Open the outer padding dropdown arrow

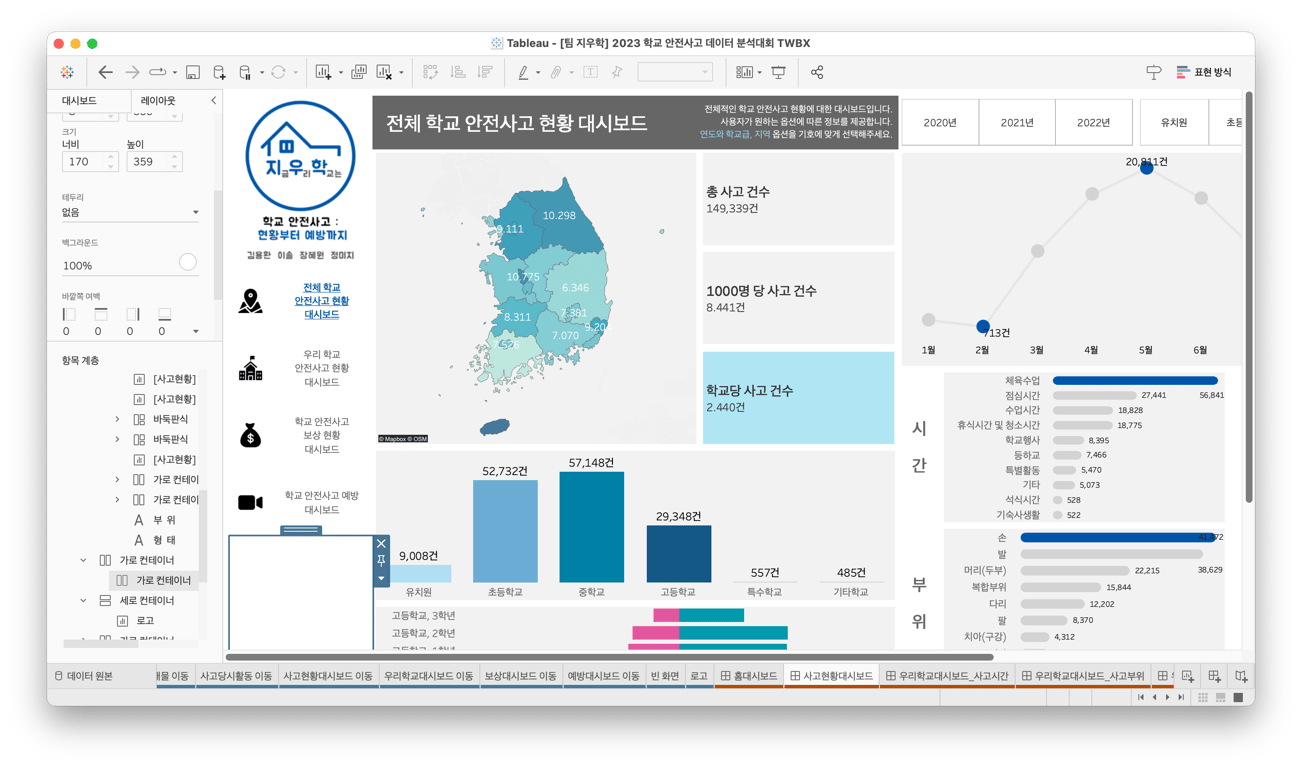tap(196, 331)
